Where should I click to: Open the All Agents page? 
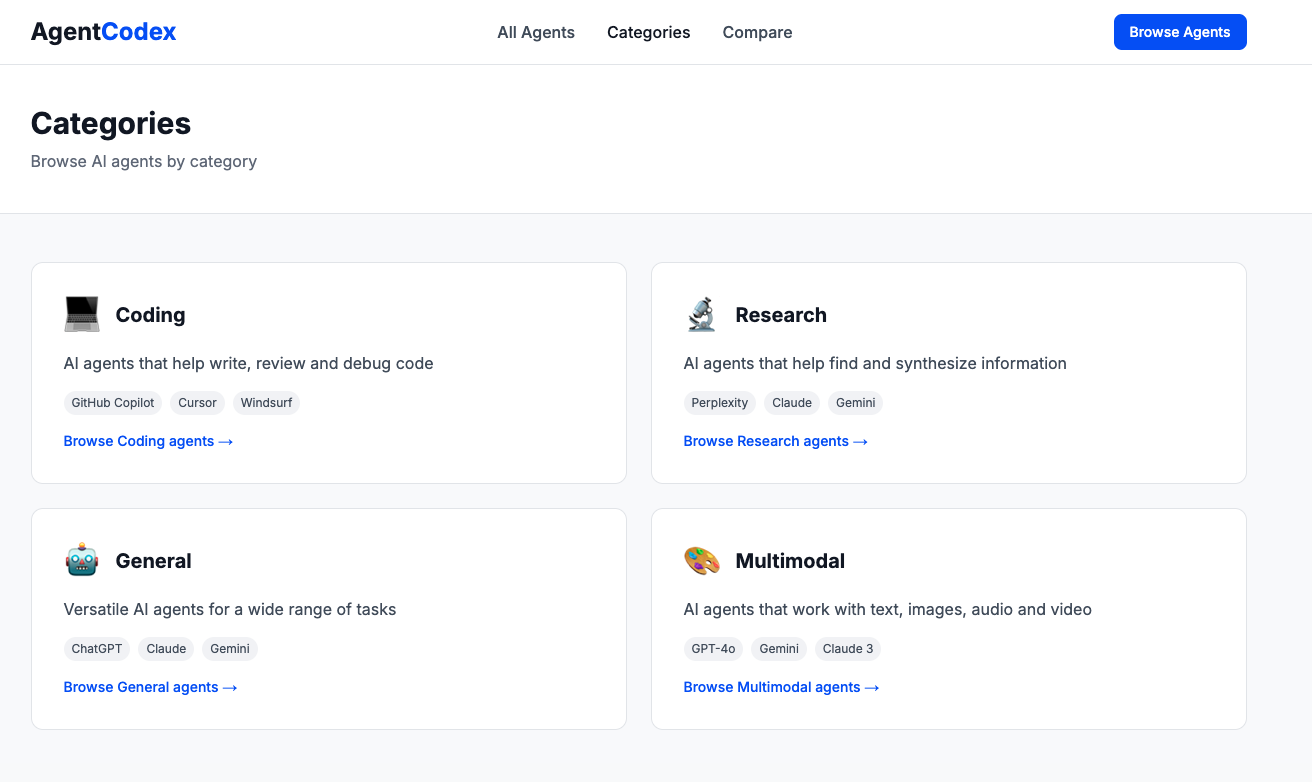[x=536, y=32]
